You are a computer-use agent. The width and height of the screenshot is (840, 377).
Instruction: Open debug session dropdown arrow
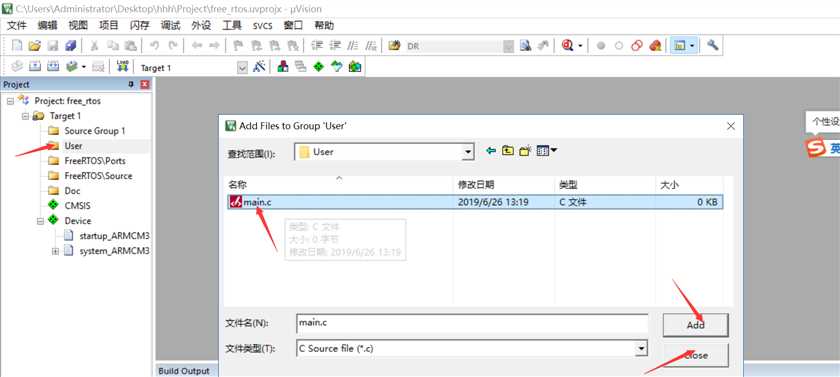[580, 47]
